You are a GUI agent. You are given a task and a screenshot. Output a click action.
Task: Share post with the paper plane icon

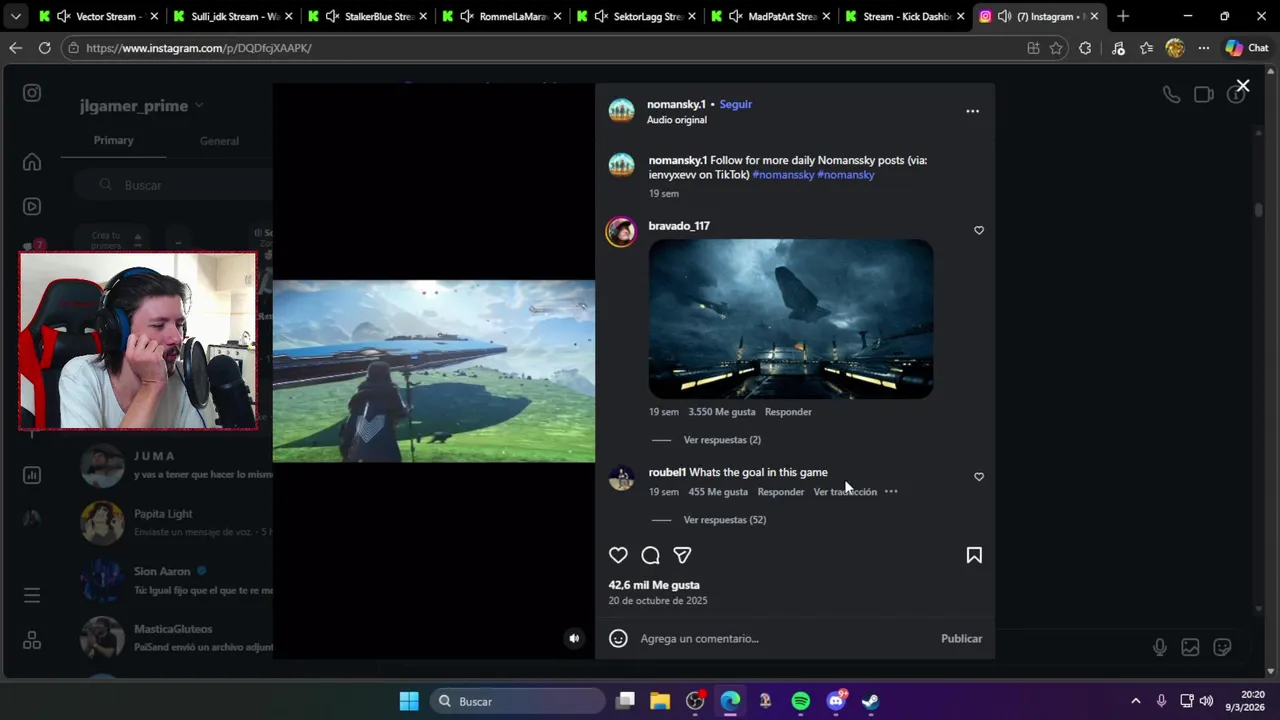682,555
